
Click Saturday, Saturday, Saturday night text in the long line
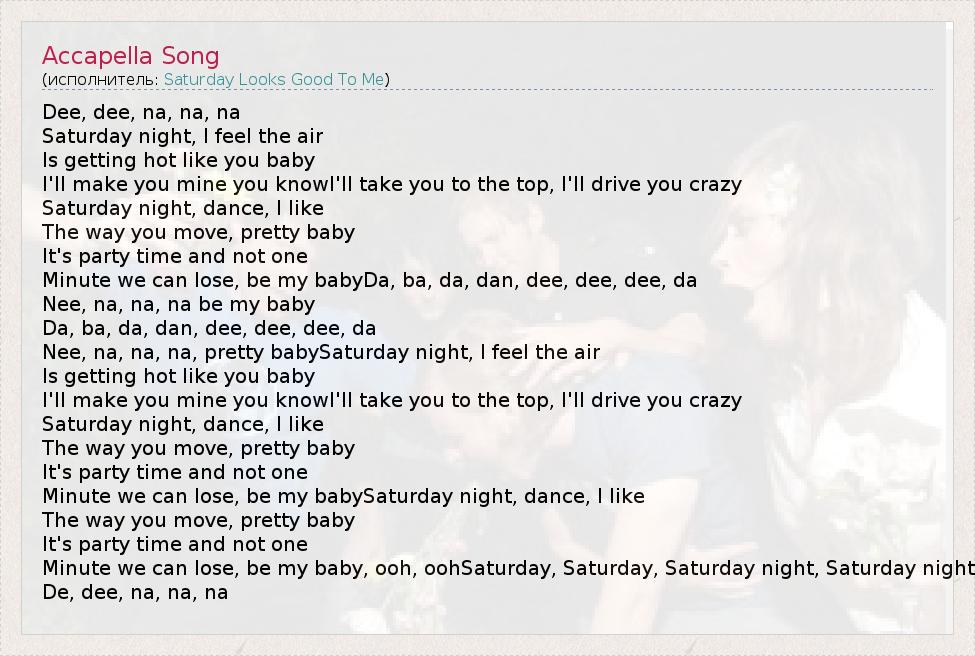(640, 568)
